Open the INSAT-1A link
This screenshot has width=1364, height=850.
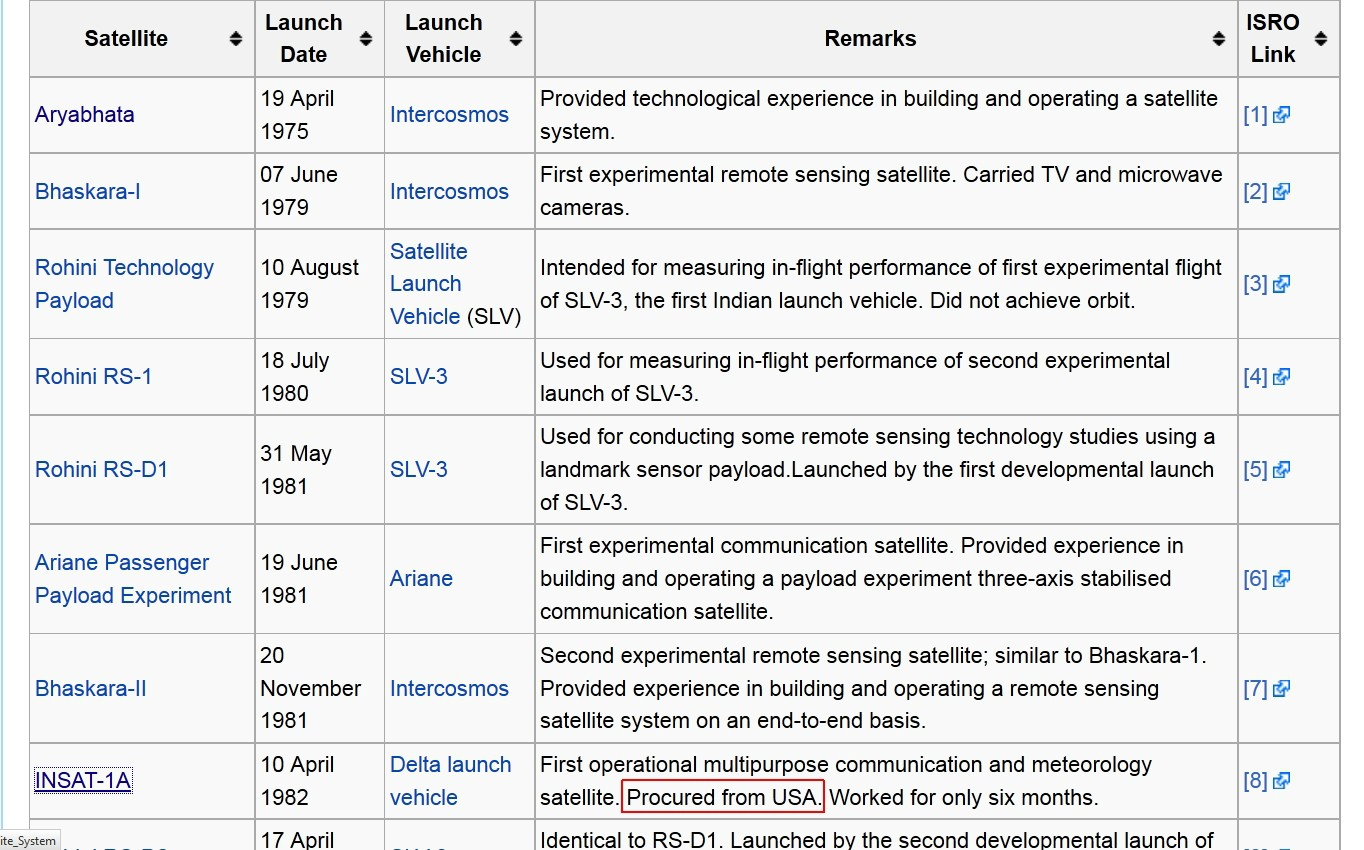click(x=83, y=780)
